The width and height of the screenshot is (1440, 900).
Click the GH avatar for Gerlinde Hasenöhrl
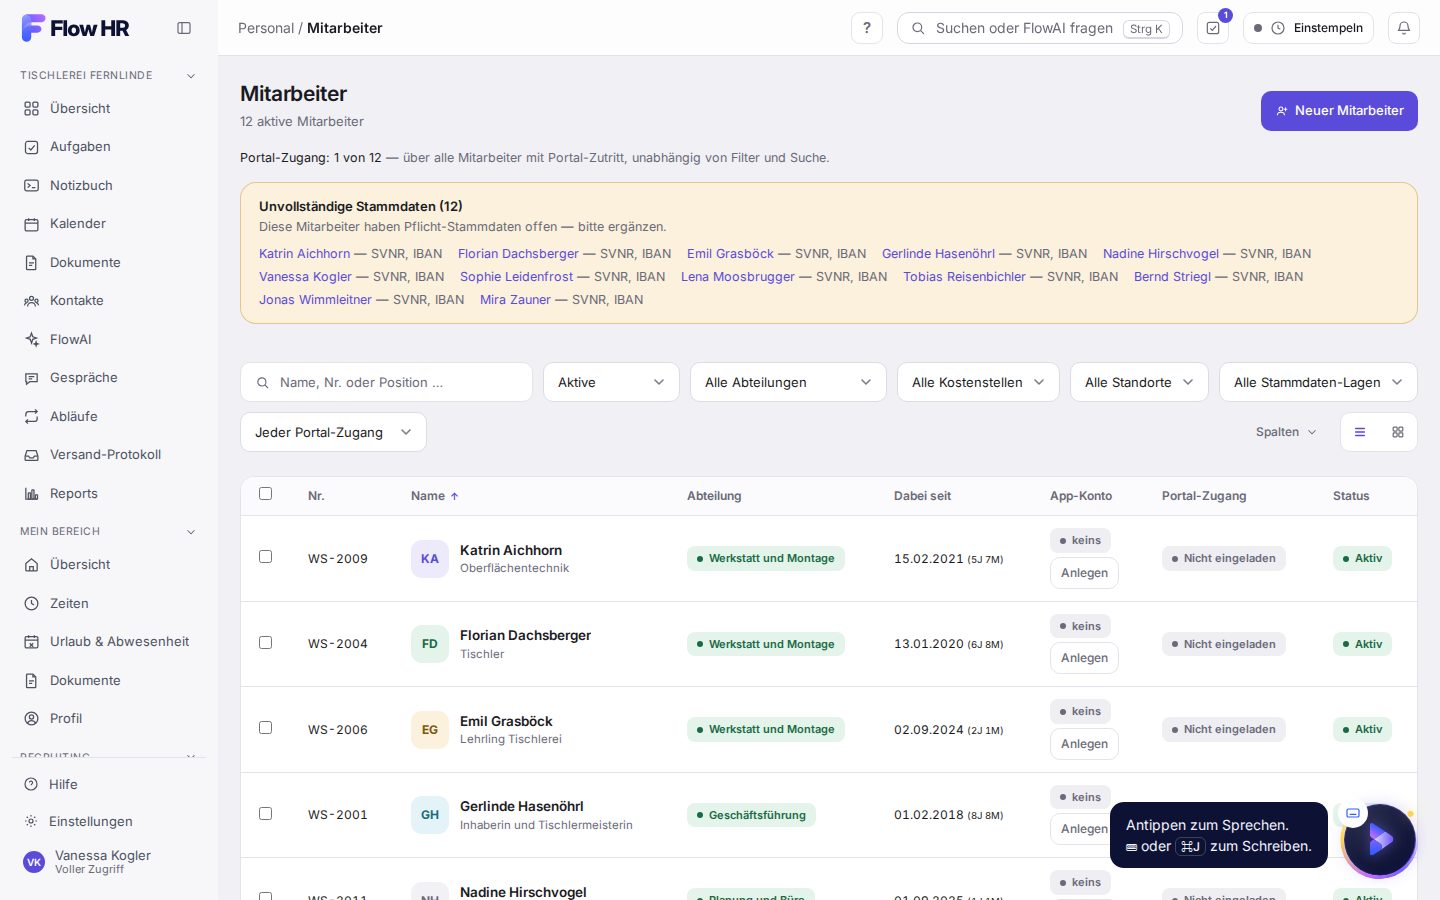(430, 815)
